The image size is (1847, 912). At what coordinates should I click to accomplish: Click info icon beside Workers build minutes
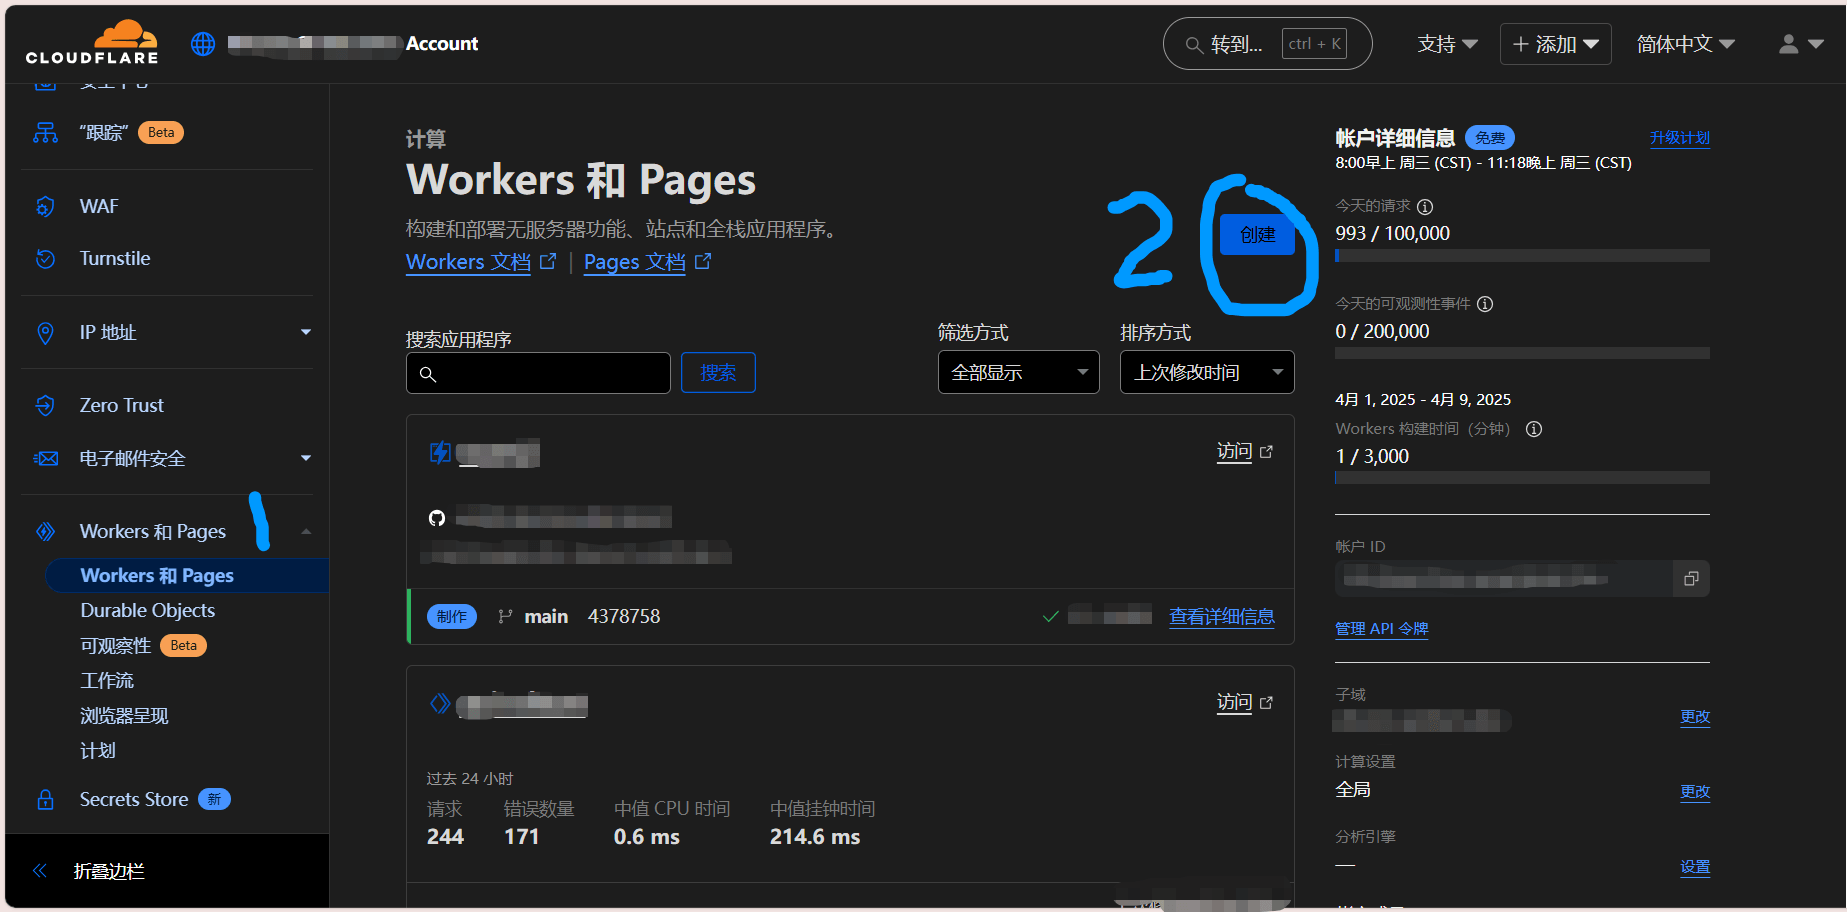[x=1533, y=429]
